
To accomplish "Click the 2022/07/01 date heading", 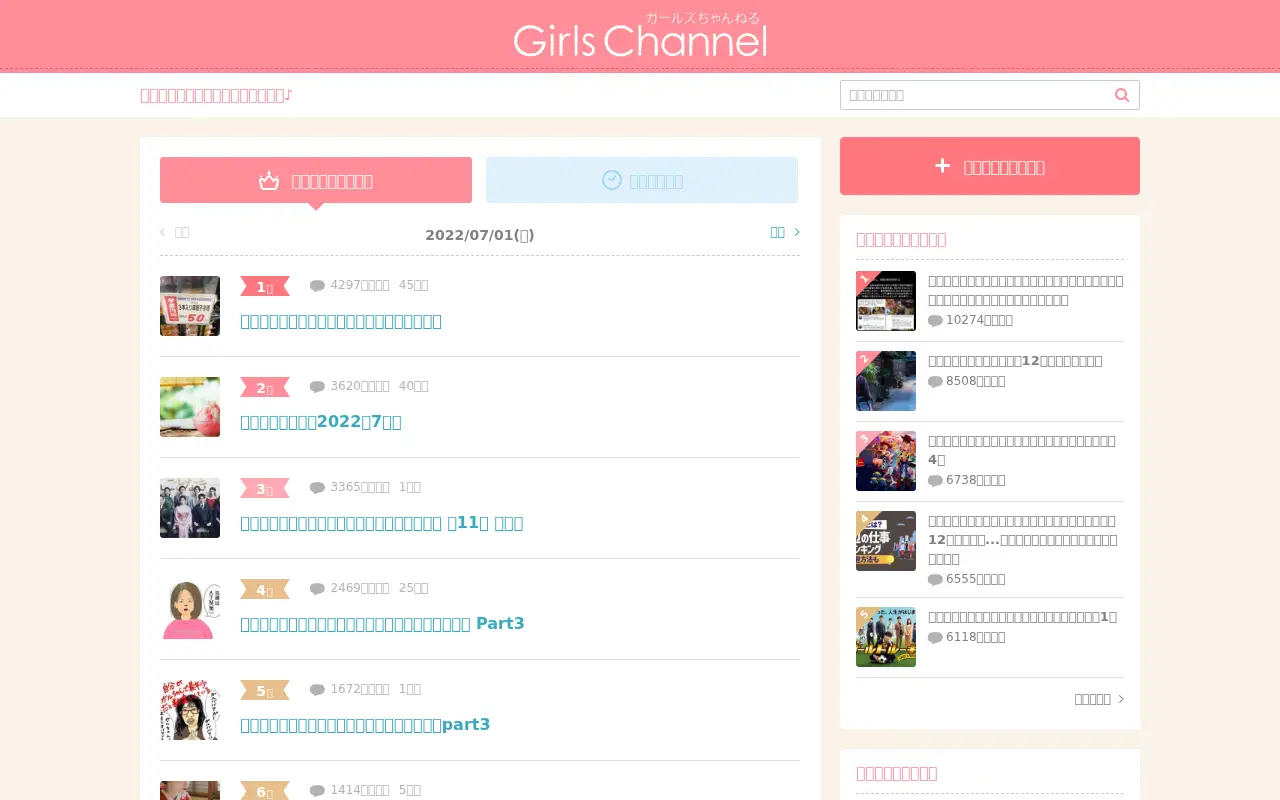I will (480, 235).
